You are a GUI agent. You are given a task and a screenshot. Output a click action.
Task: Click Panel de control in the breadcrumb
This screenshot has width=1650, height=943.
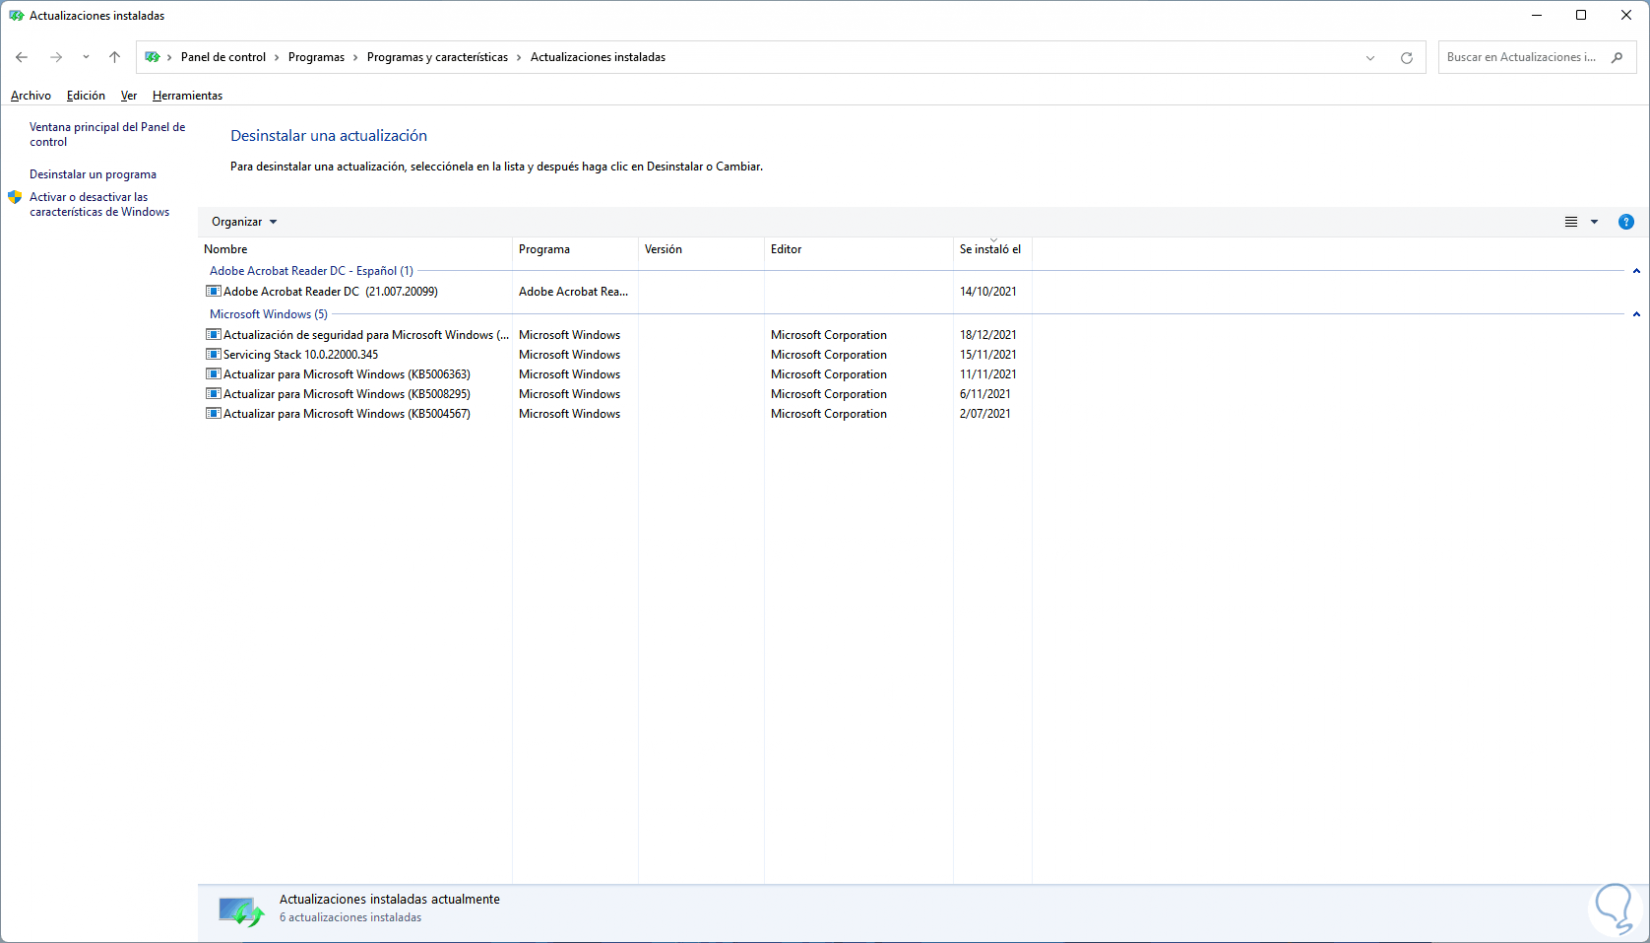[x=223, y=57]
